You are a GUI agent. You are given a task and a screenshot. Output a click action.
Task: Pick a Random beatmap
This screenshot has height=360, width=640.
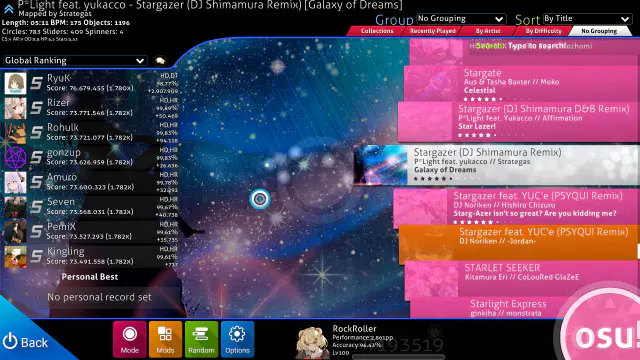201,339
